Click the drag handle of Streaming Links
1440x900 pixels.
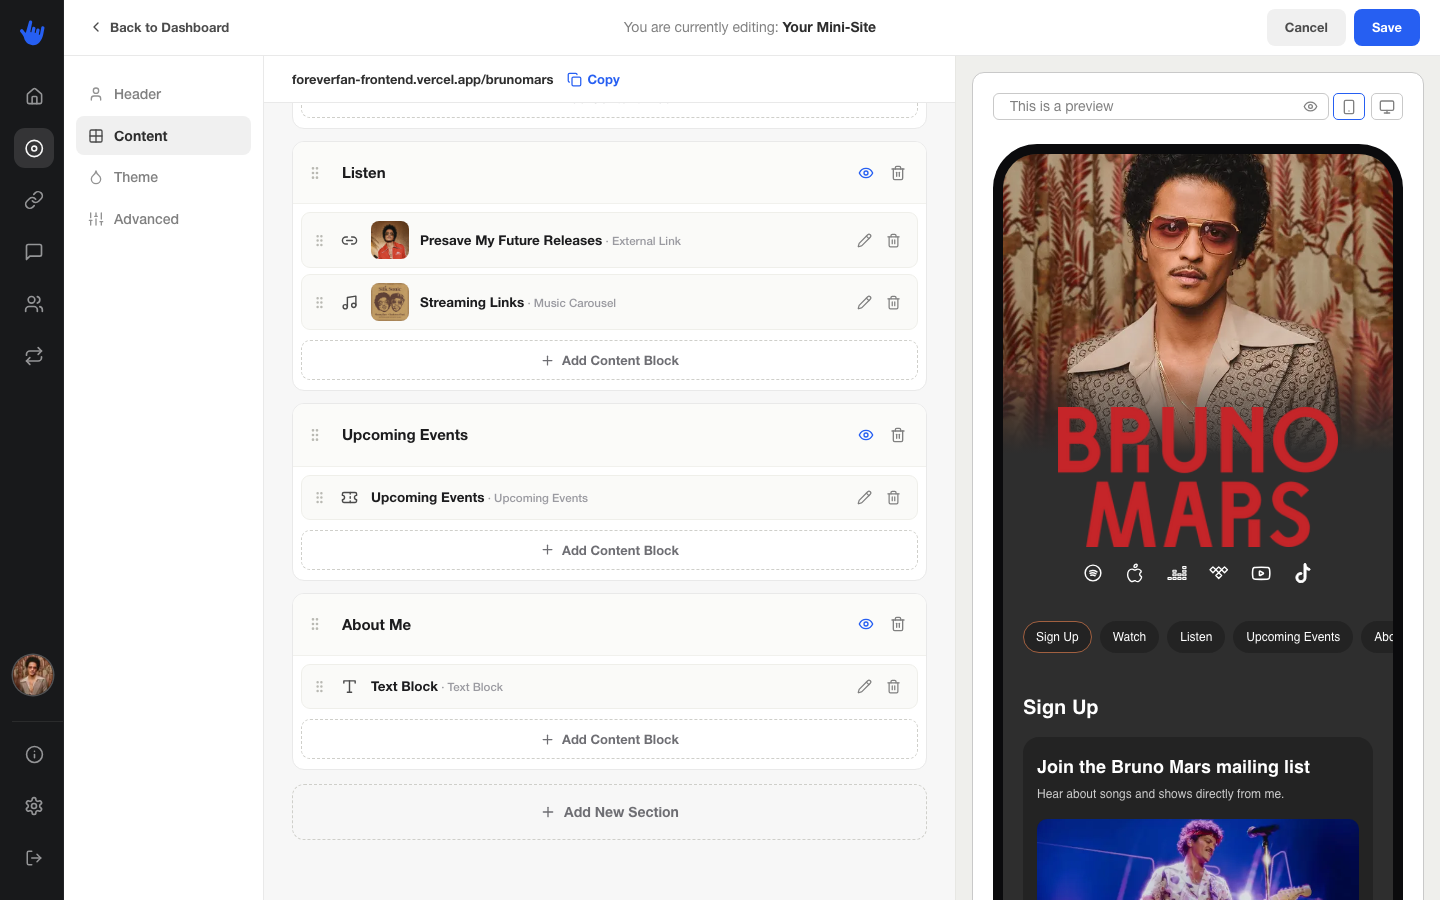[x=320, y=303]
